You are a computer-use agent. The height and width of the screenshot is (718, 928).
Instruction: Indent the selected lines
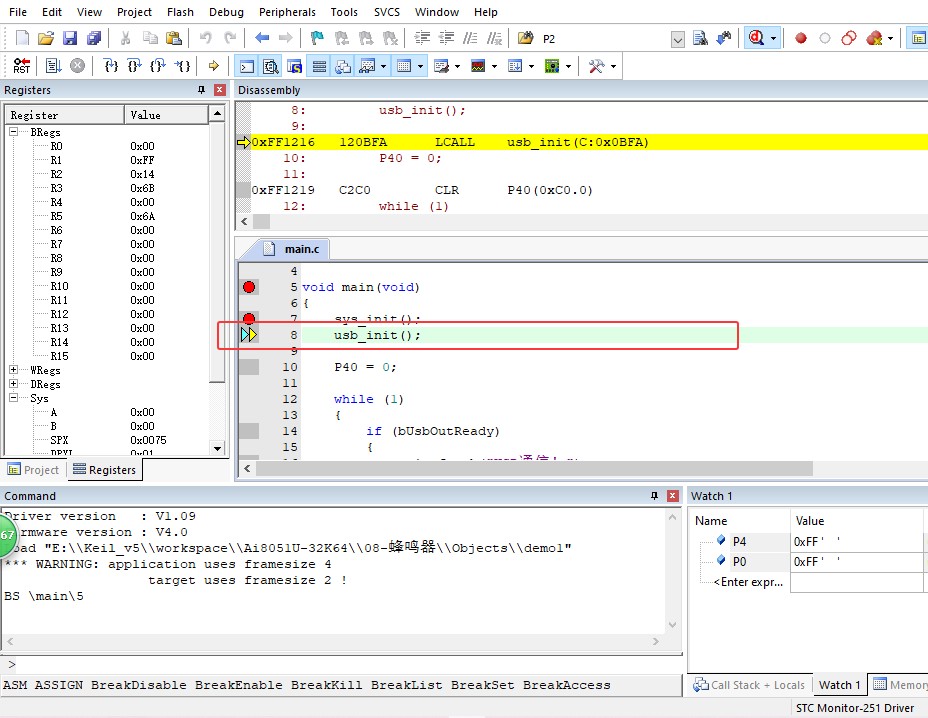point(422,38)
